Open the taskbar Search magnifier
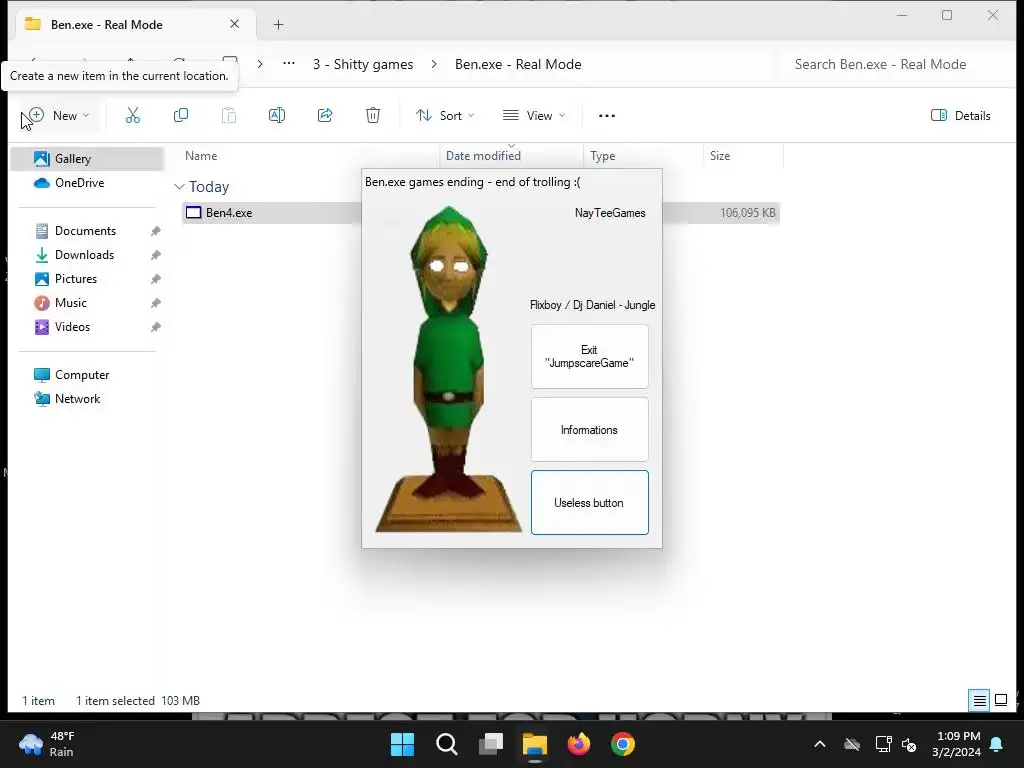 pyautogui.click(x=447, y=744)
